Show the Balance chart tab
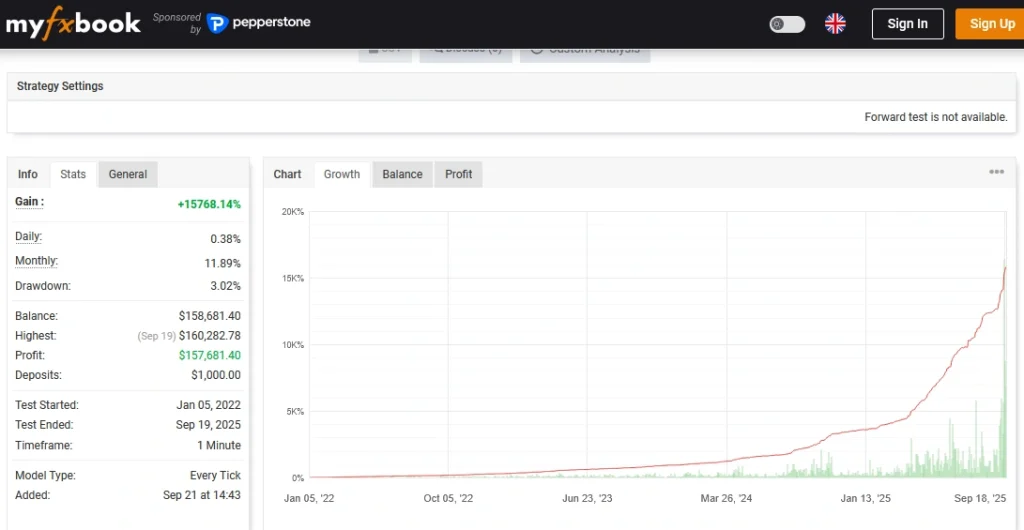This screenshot has height=530, width=1024. (402, 174)
